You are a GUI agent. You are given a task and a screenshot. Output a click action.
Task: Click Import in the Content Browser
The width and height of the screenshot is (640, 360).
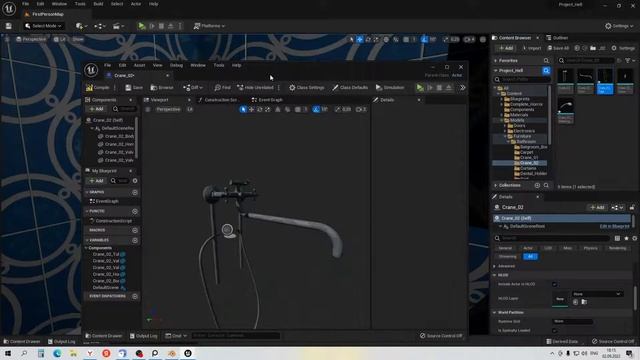pos(531,48)
